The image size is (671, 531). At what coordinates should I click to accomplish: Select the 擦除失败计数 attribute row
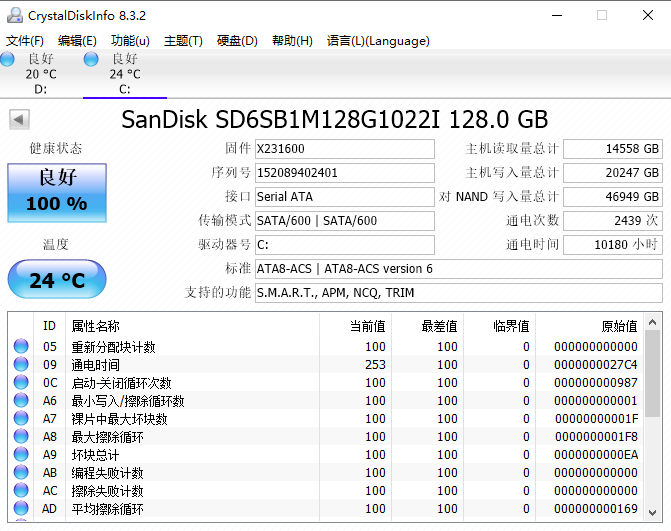point(326,490)
